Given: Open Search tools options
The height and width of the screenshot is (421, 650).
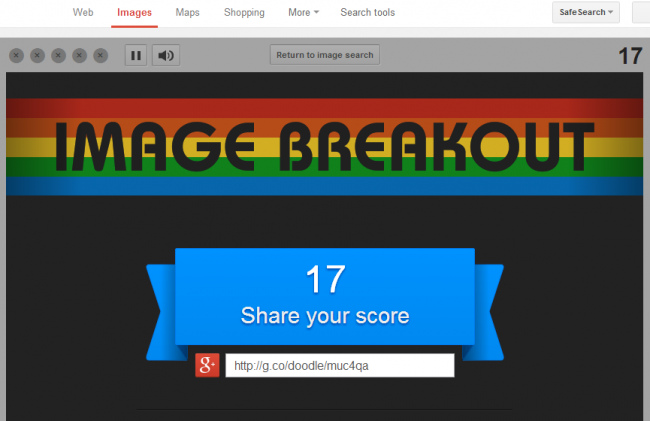Looking at the screenshot, I should click(368, 12).
